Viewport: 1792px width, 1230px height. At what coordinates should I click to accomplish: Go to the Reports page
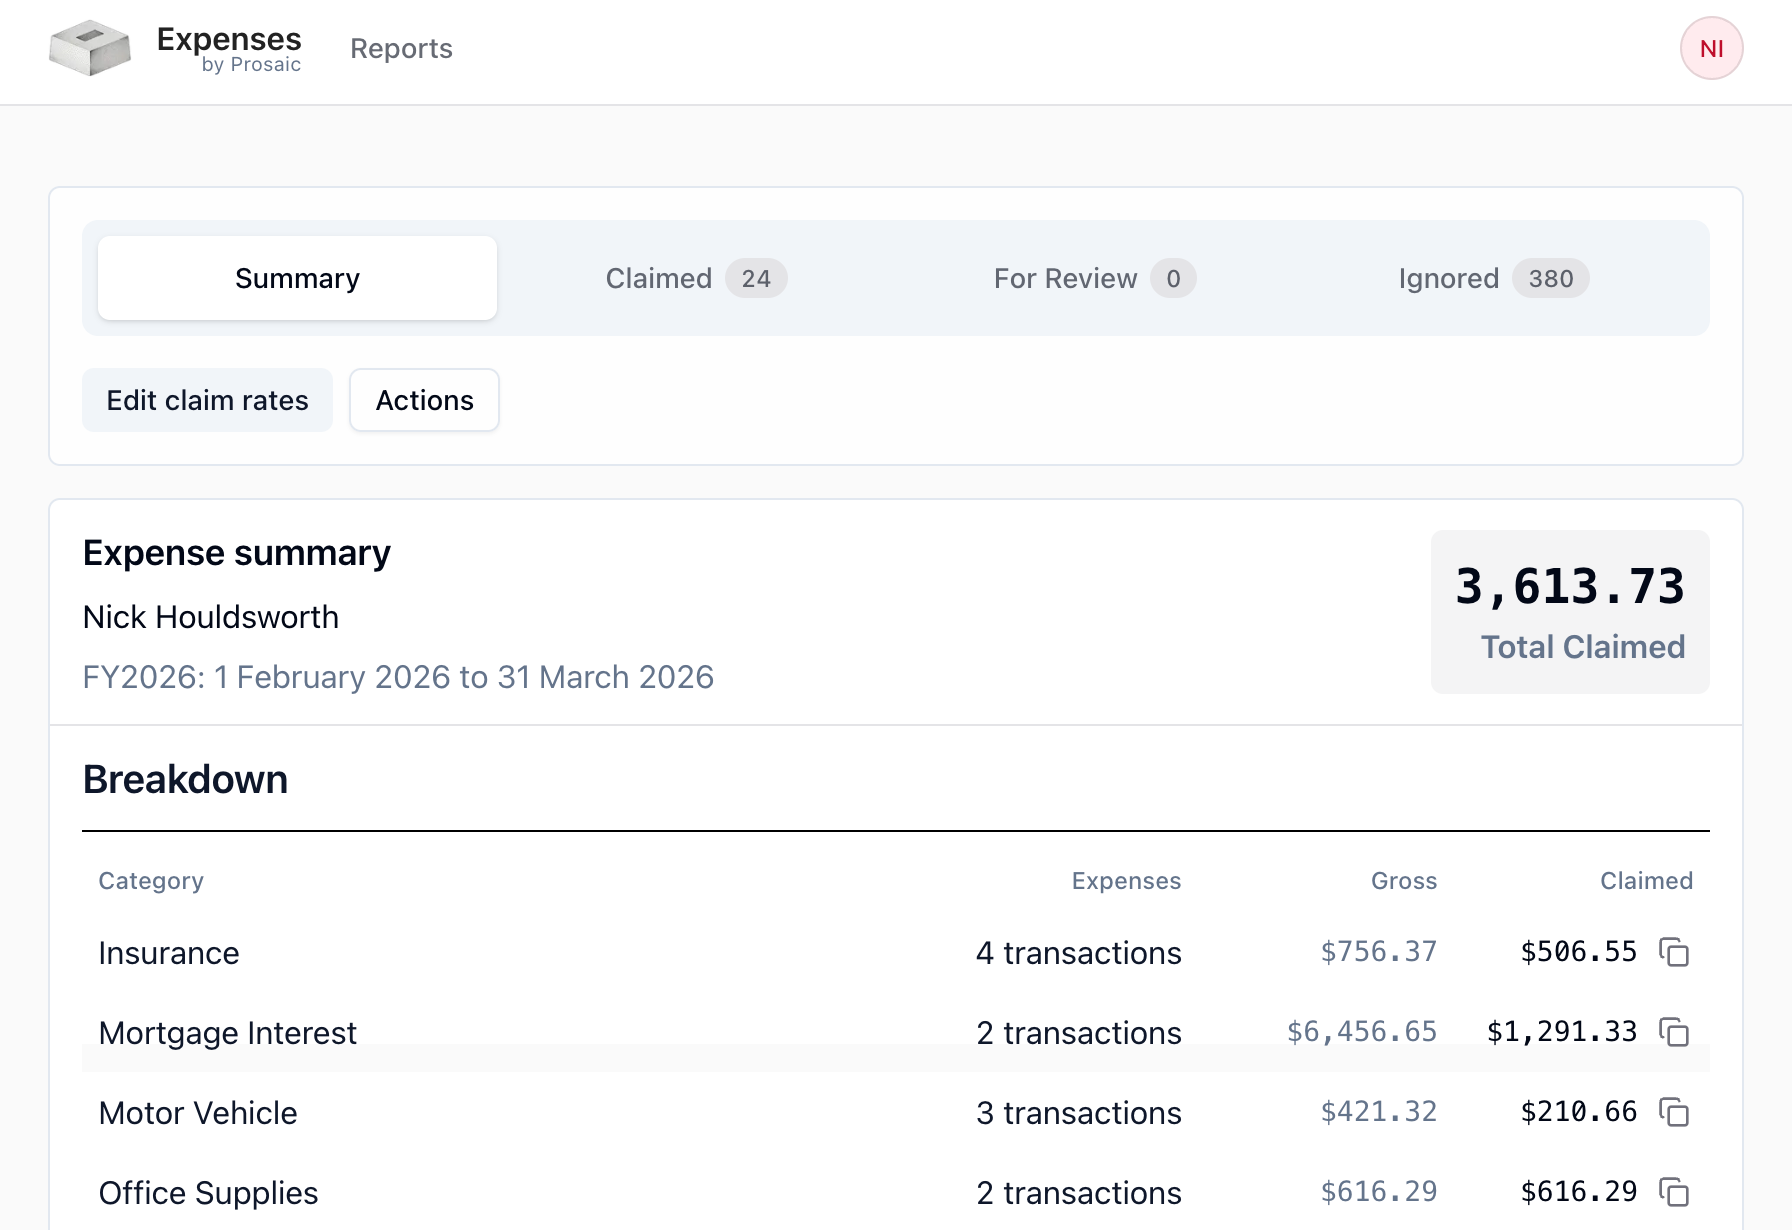point(401,48)
